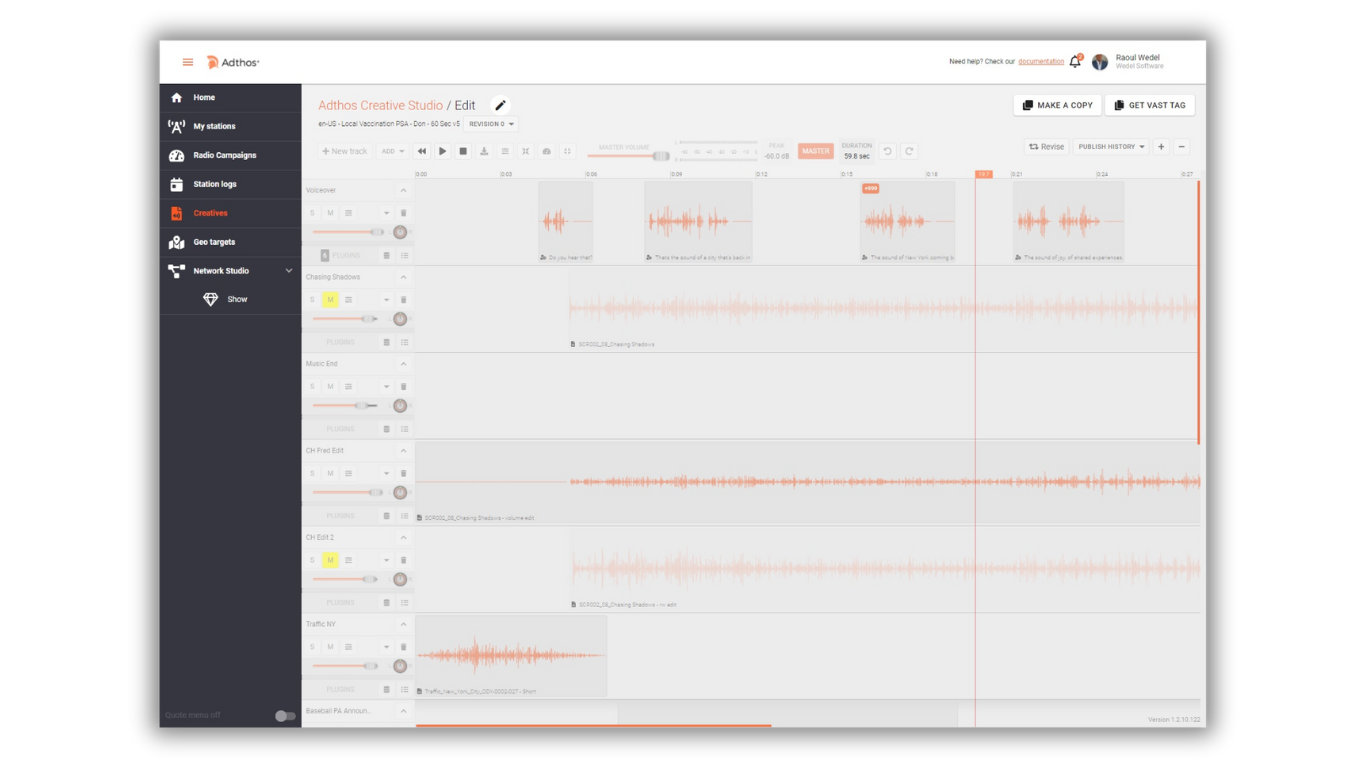Open mixer settings for the CH Edit 2 track
Viewport: 1366px width, 768px height.
[x=348, y=560]
